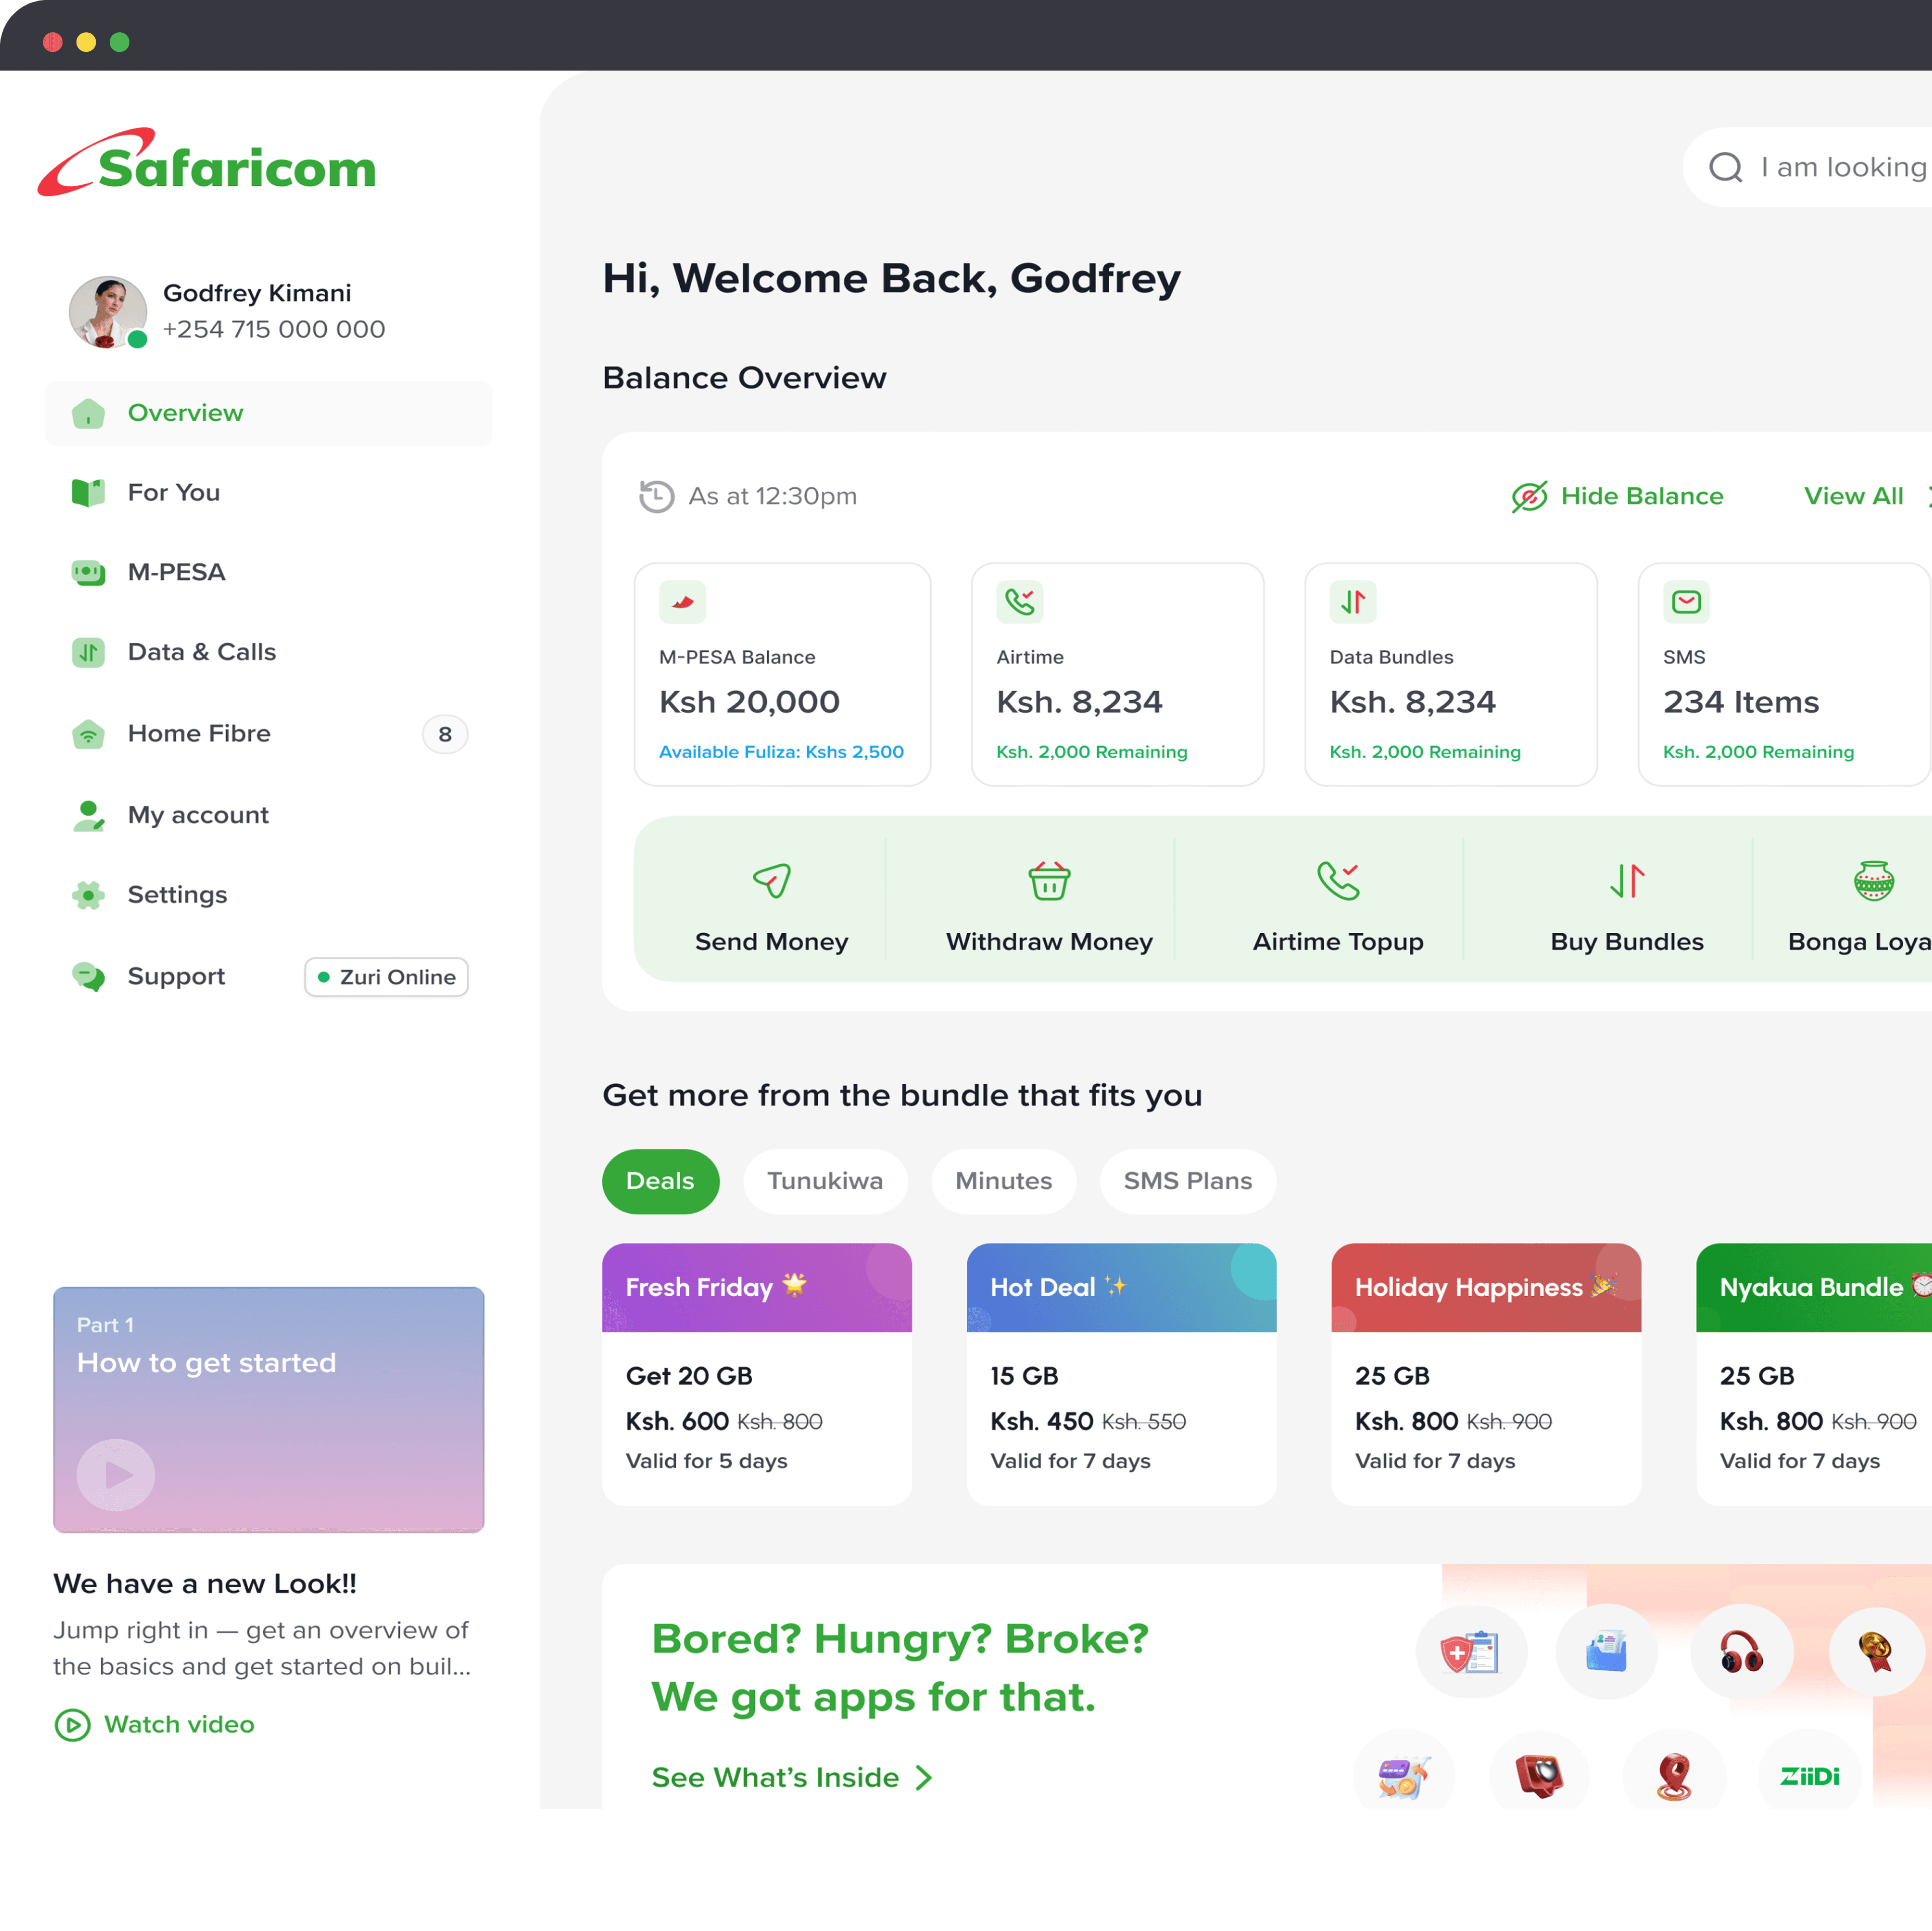Open My account sidebar item
1932x1931 pixels.
coord(268,815)
